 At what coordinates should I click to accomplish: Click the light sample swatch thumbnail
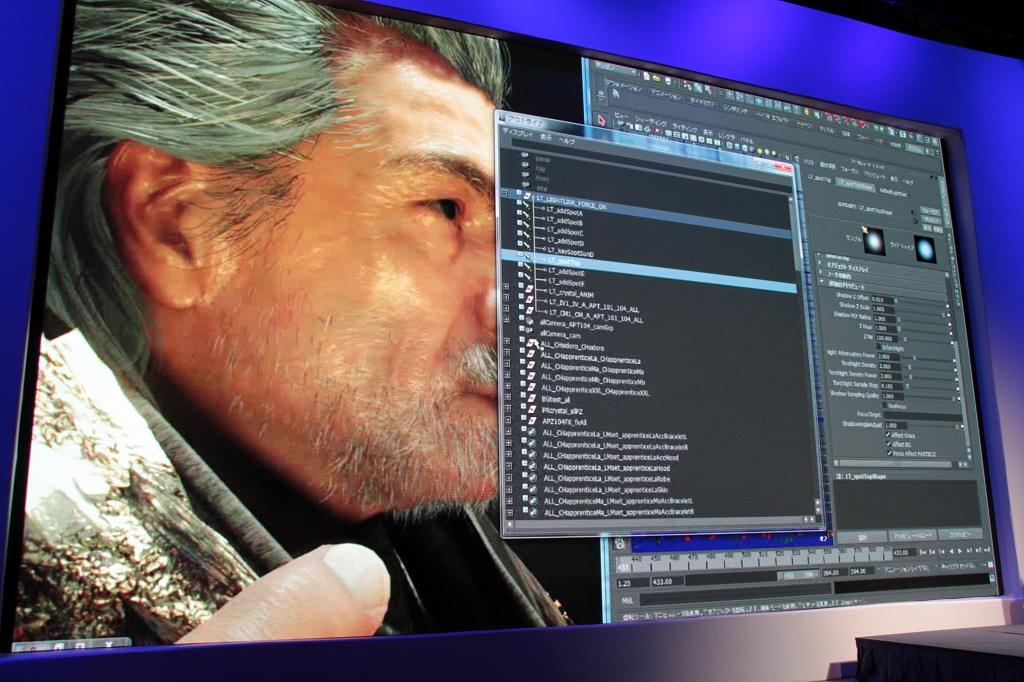tap(873, 240)
